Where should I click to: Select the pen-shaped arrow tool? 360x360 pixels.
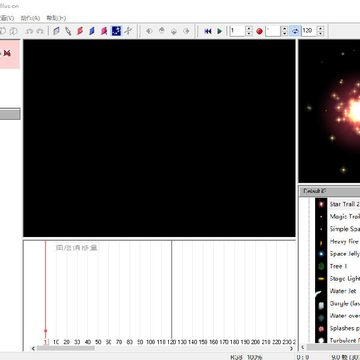pos(68,31)
